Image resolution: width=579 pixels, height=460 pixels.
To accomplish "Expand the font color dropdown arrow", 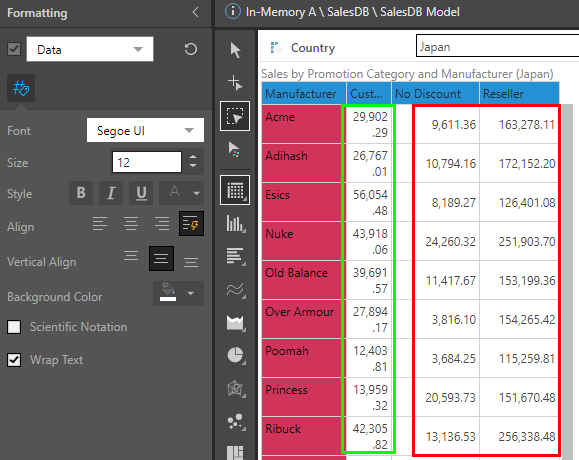I will [x=196, y=193].
